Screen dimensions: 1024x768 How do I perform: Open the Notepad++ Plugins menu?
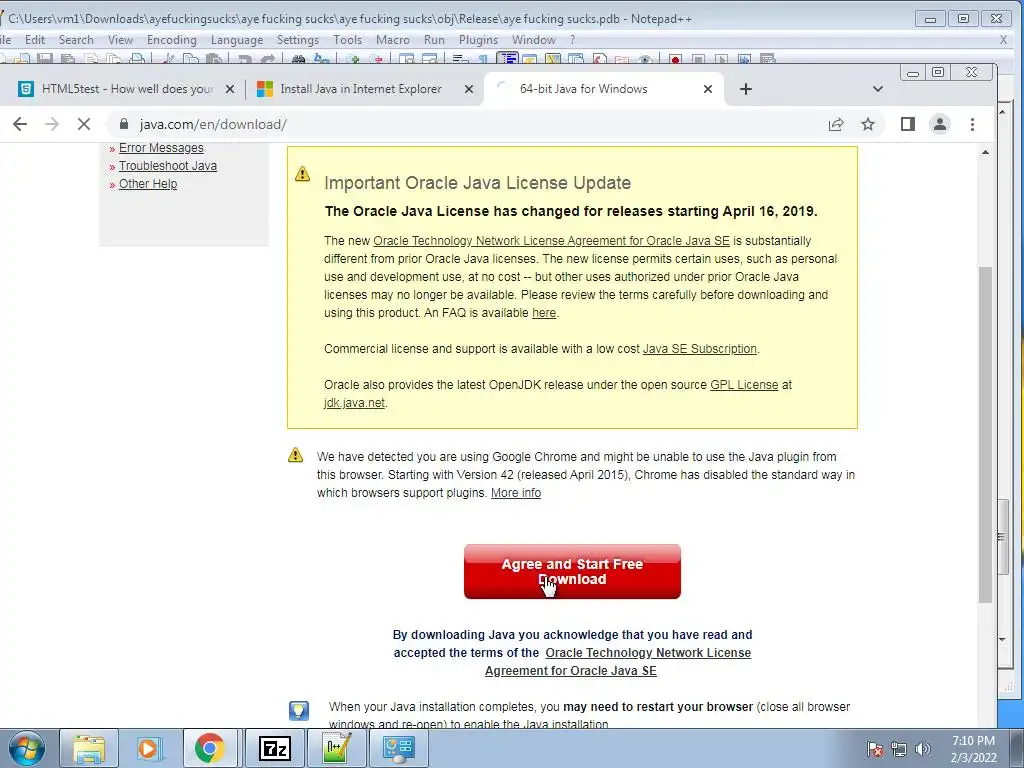478,40
